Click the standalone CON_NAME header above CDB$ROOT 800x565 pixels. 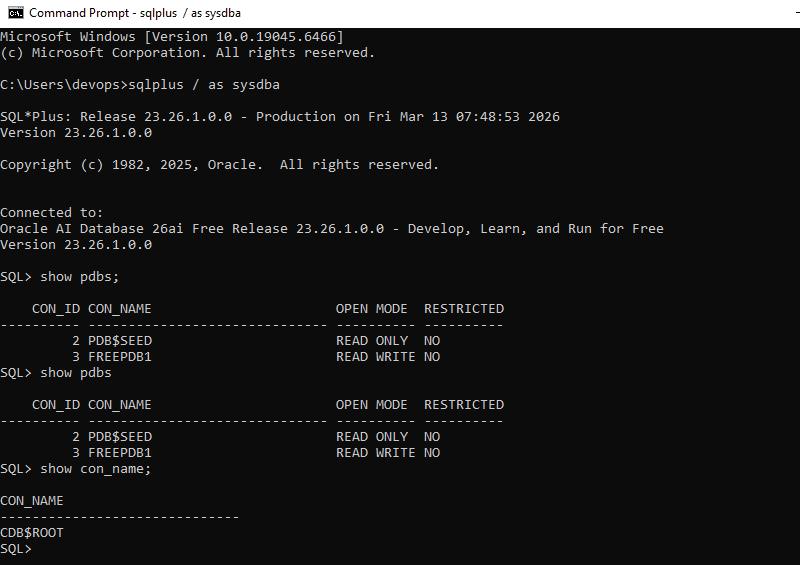point(32,501)
